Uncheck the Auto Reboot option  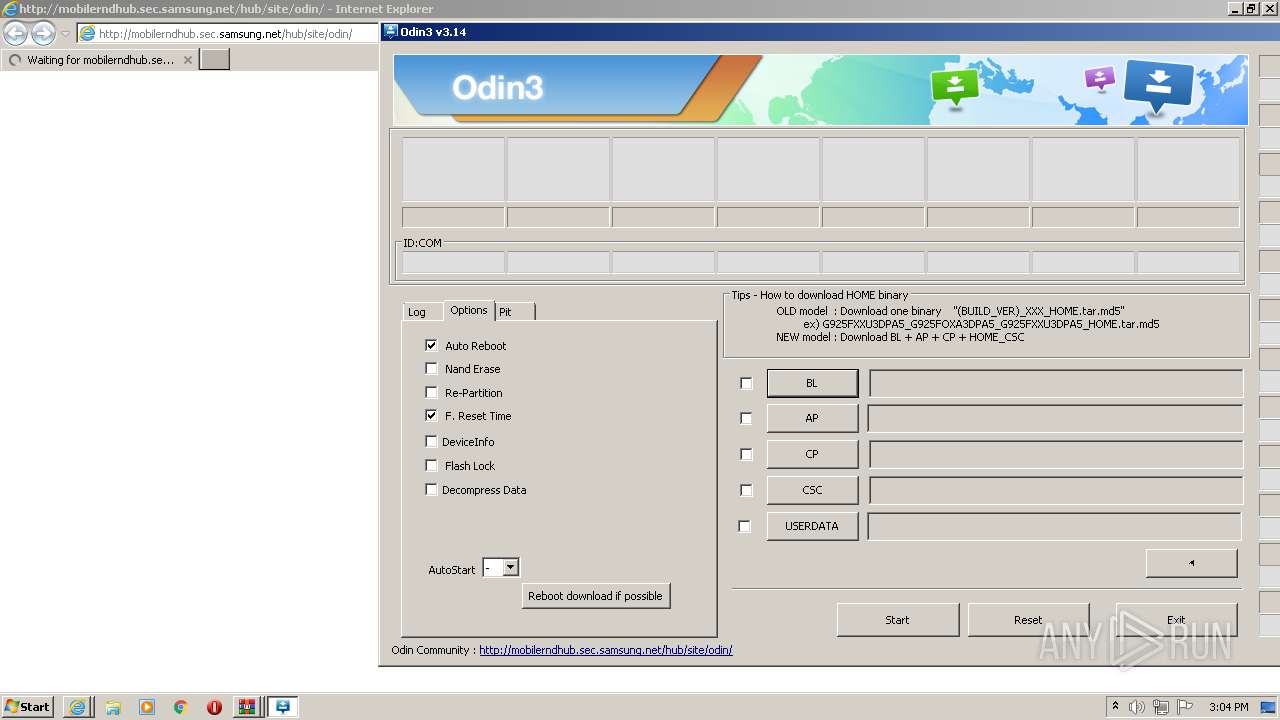point(431,345)
